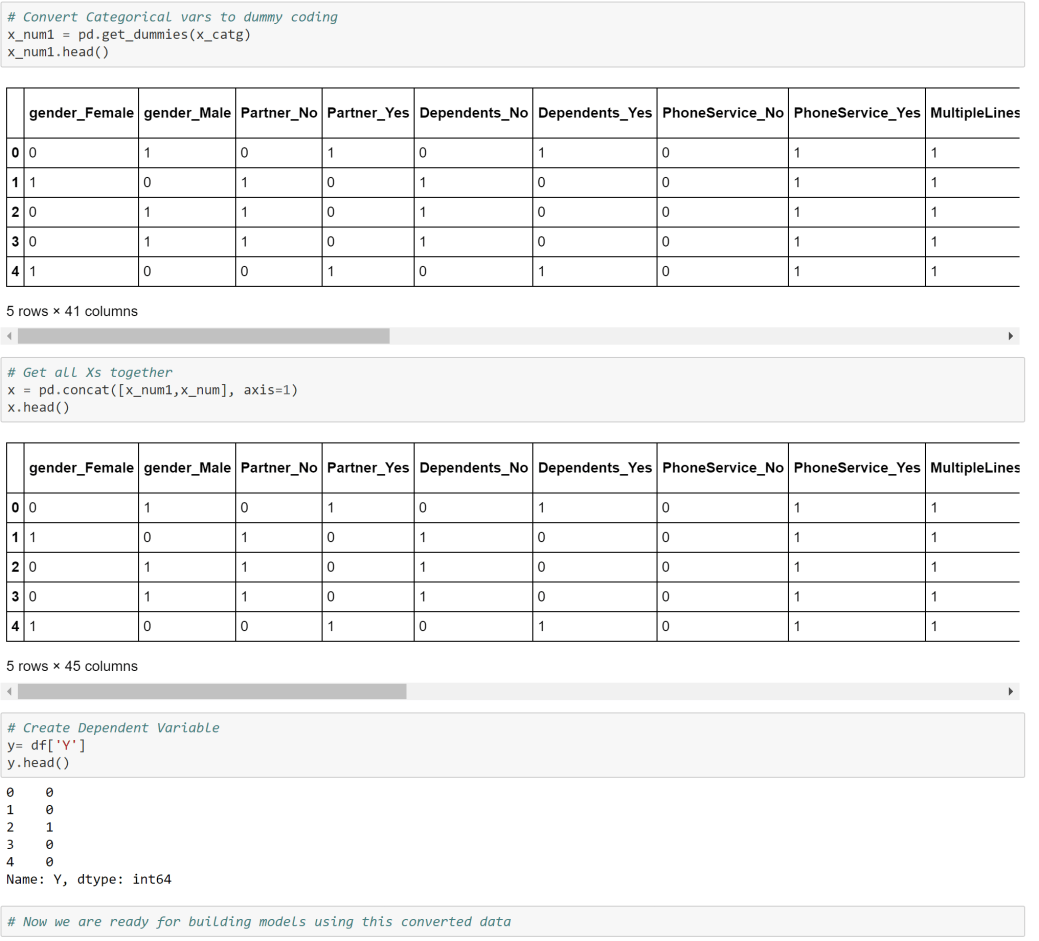Click Partner_Yes header in the 45-column table
This screenshot has width=1039, height=941.
368,468
